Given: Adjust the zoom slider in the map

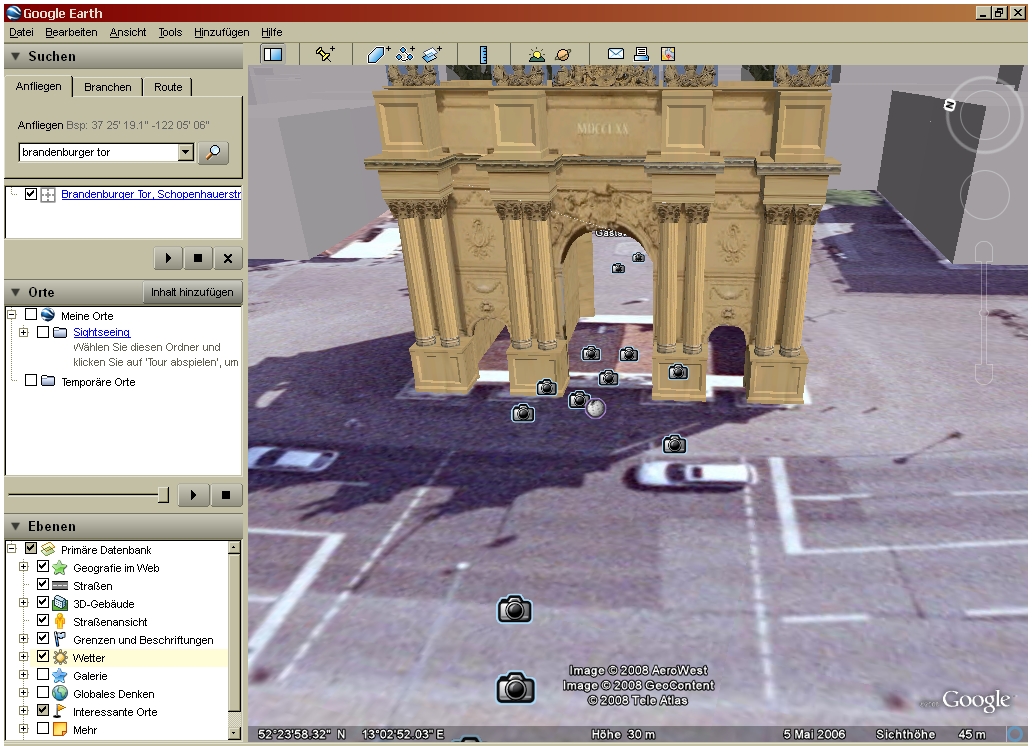Looking at the screenshot, I should pos(983,313).
